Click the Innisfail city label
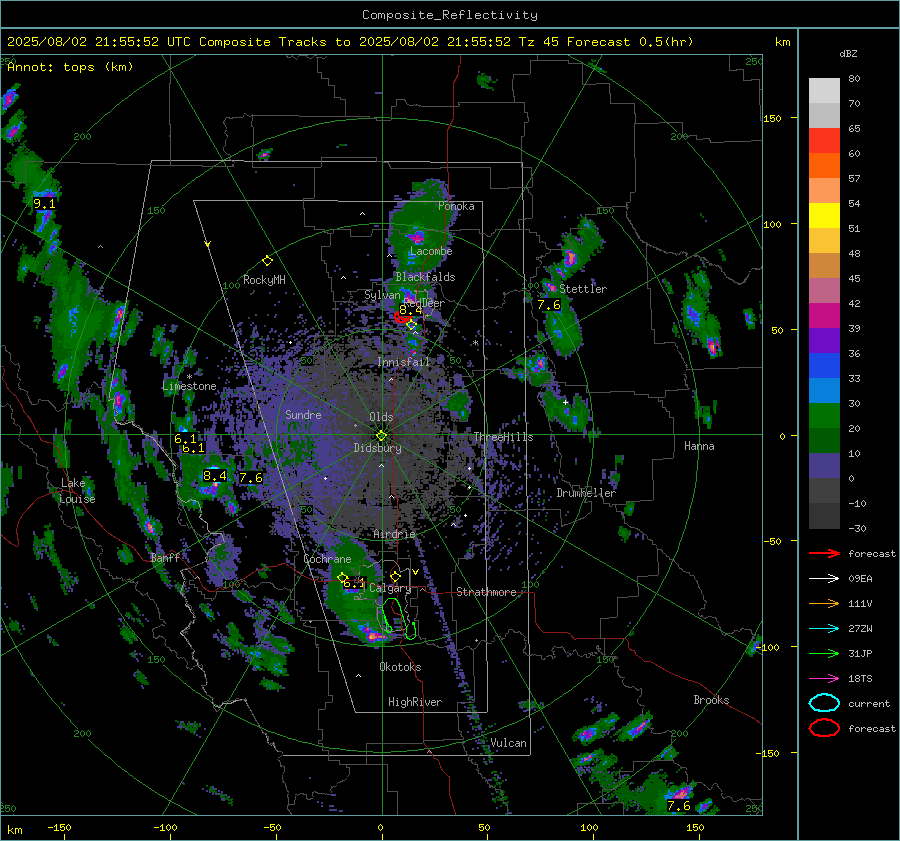The width and height of the screenshot is (900, 841). pyautogui.click(x=403, y=362)
